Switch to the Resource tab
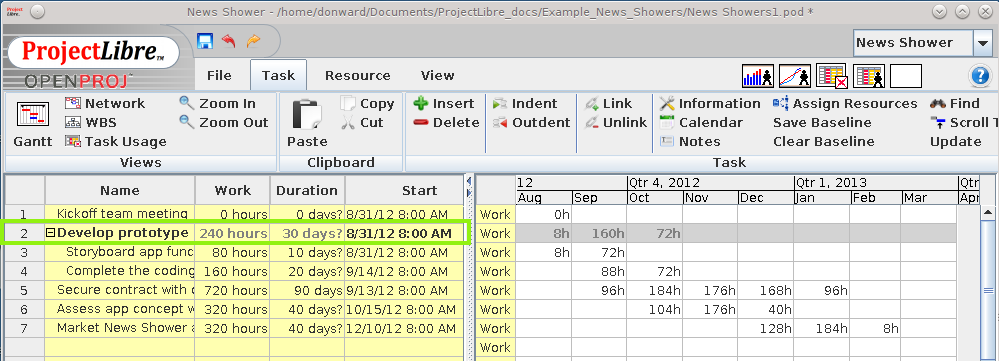 357,75
